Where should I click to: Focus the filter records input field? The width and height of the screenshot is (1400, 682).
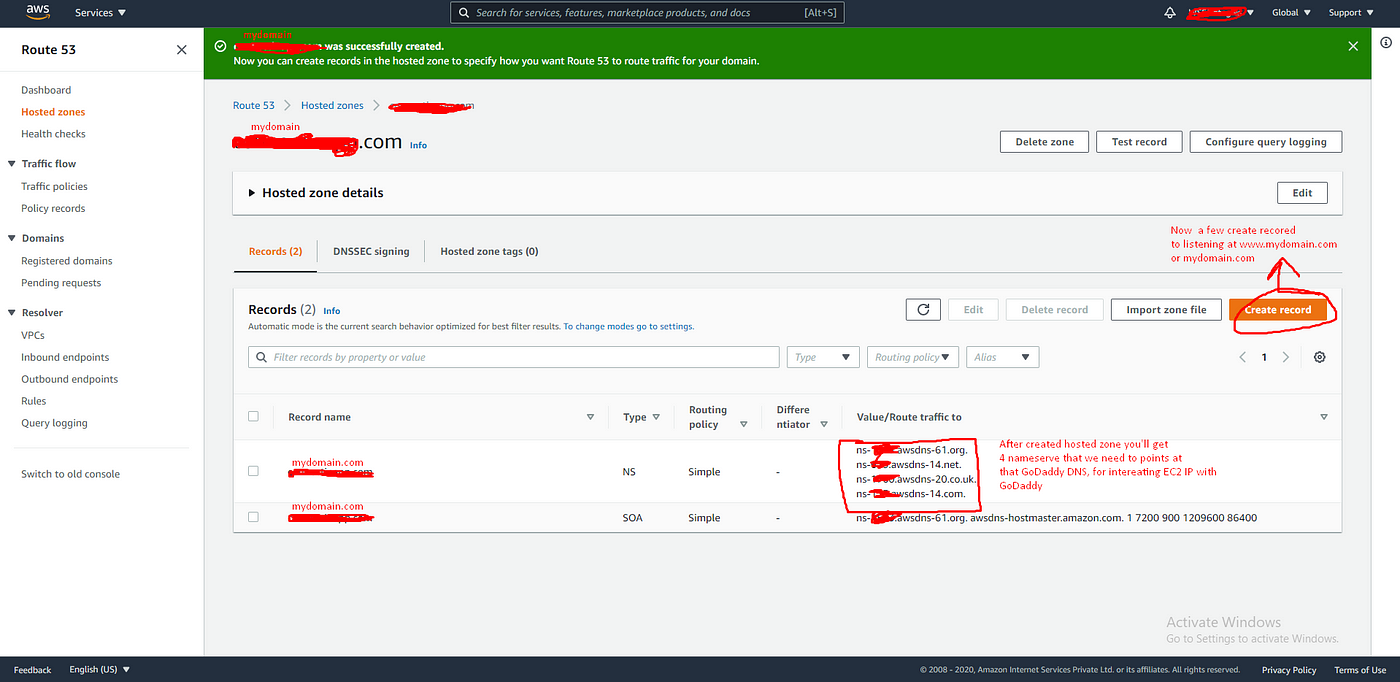514,357
